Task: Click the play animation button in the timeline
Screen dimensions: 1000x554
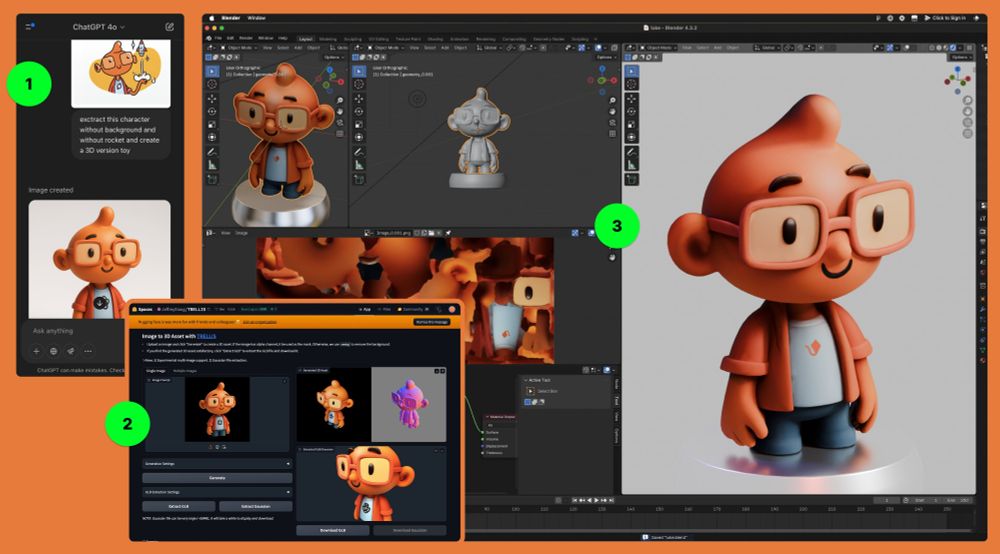Action: point(596,500)
